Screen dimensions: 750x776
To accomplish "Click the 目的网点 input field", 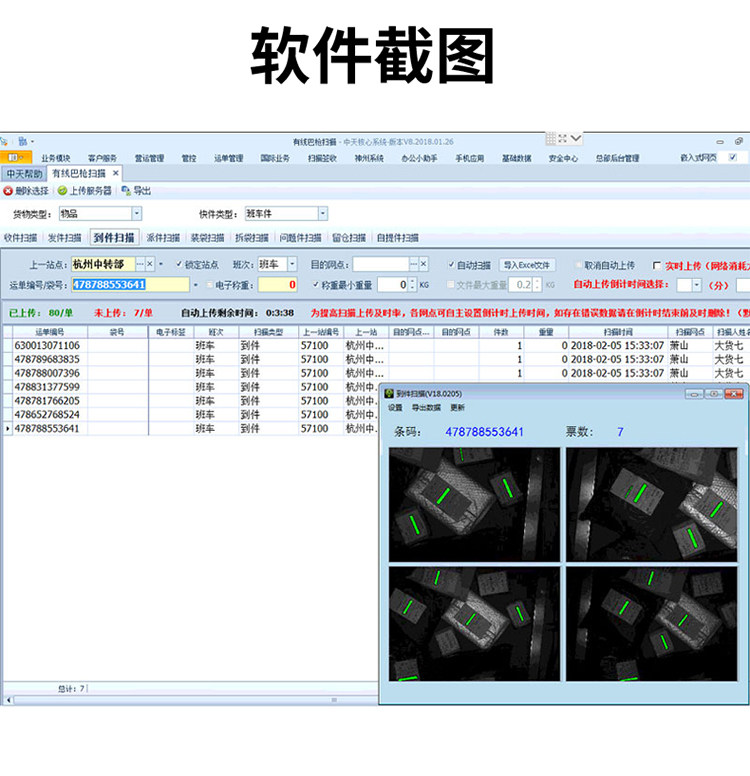I will click(x=381, y=264).
